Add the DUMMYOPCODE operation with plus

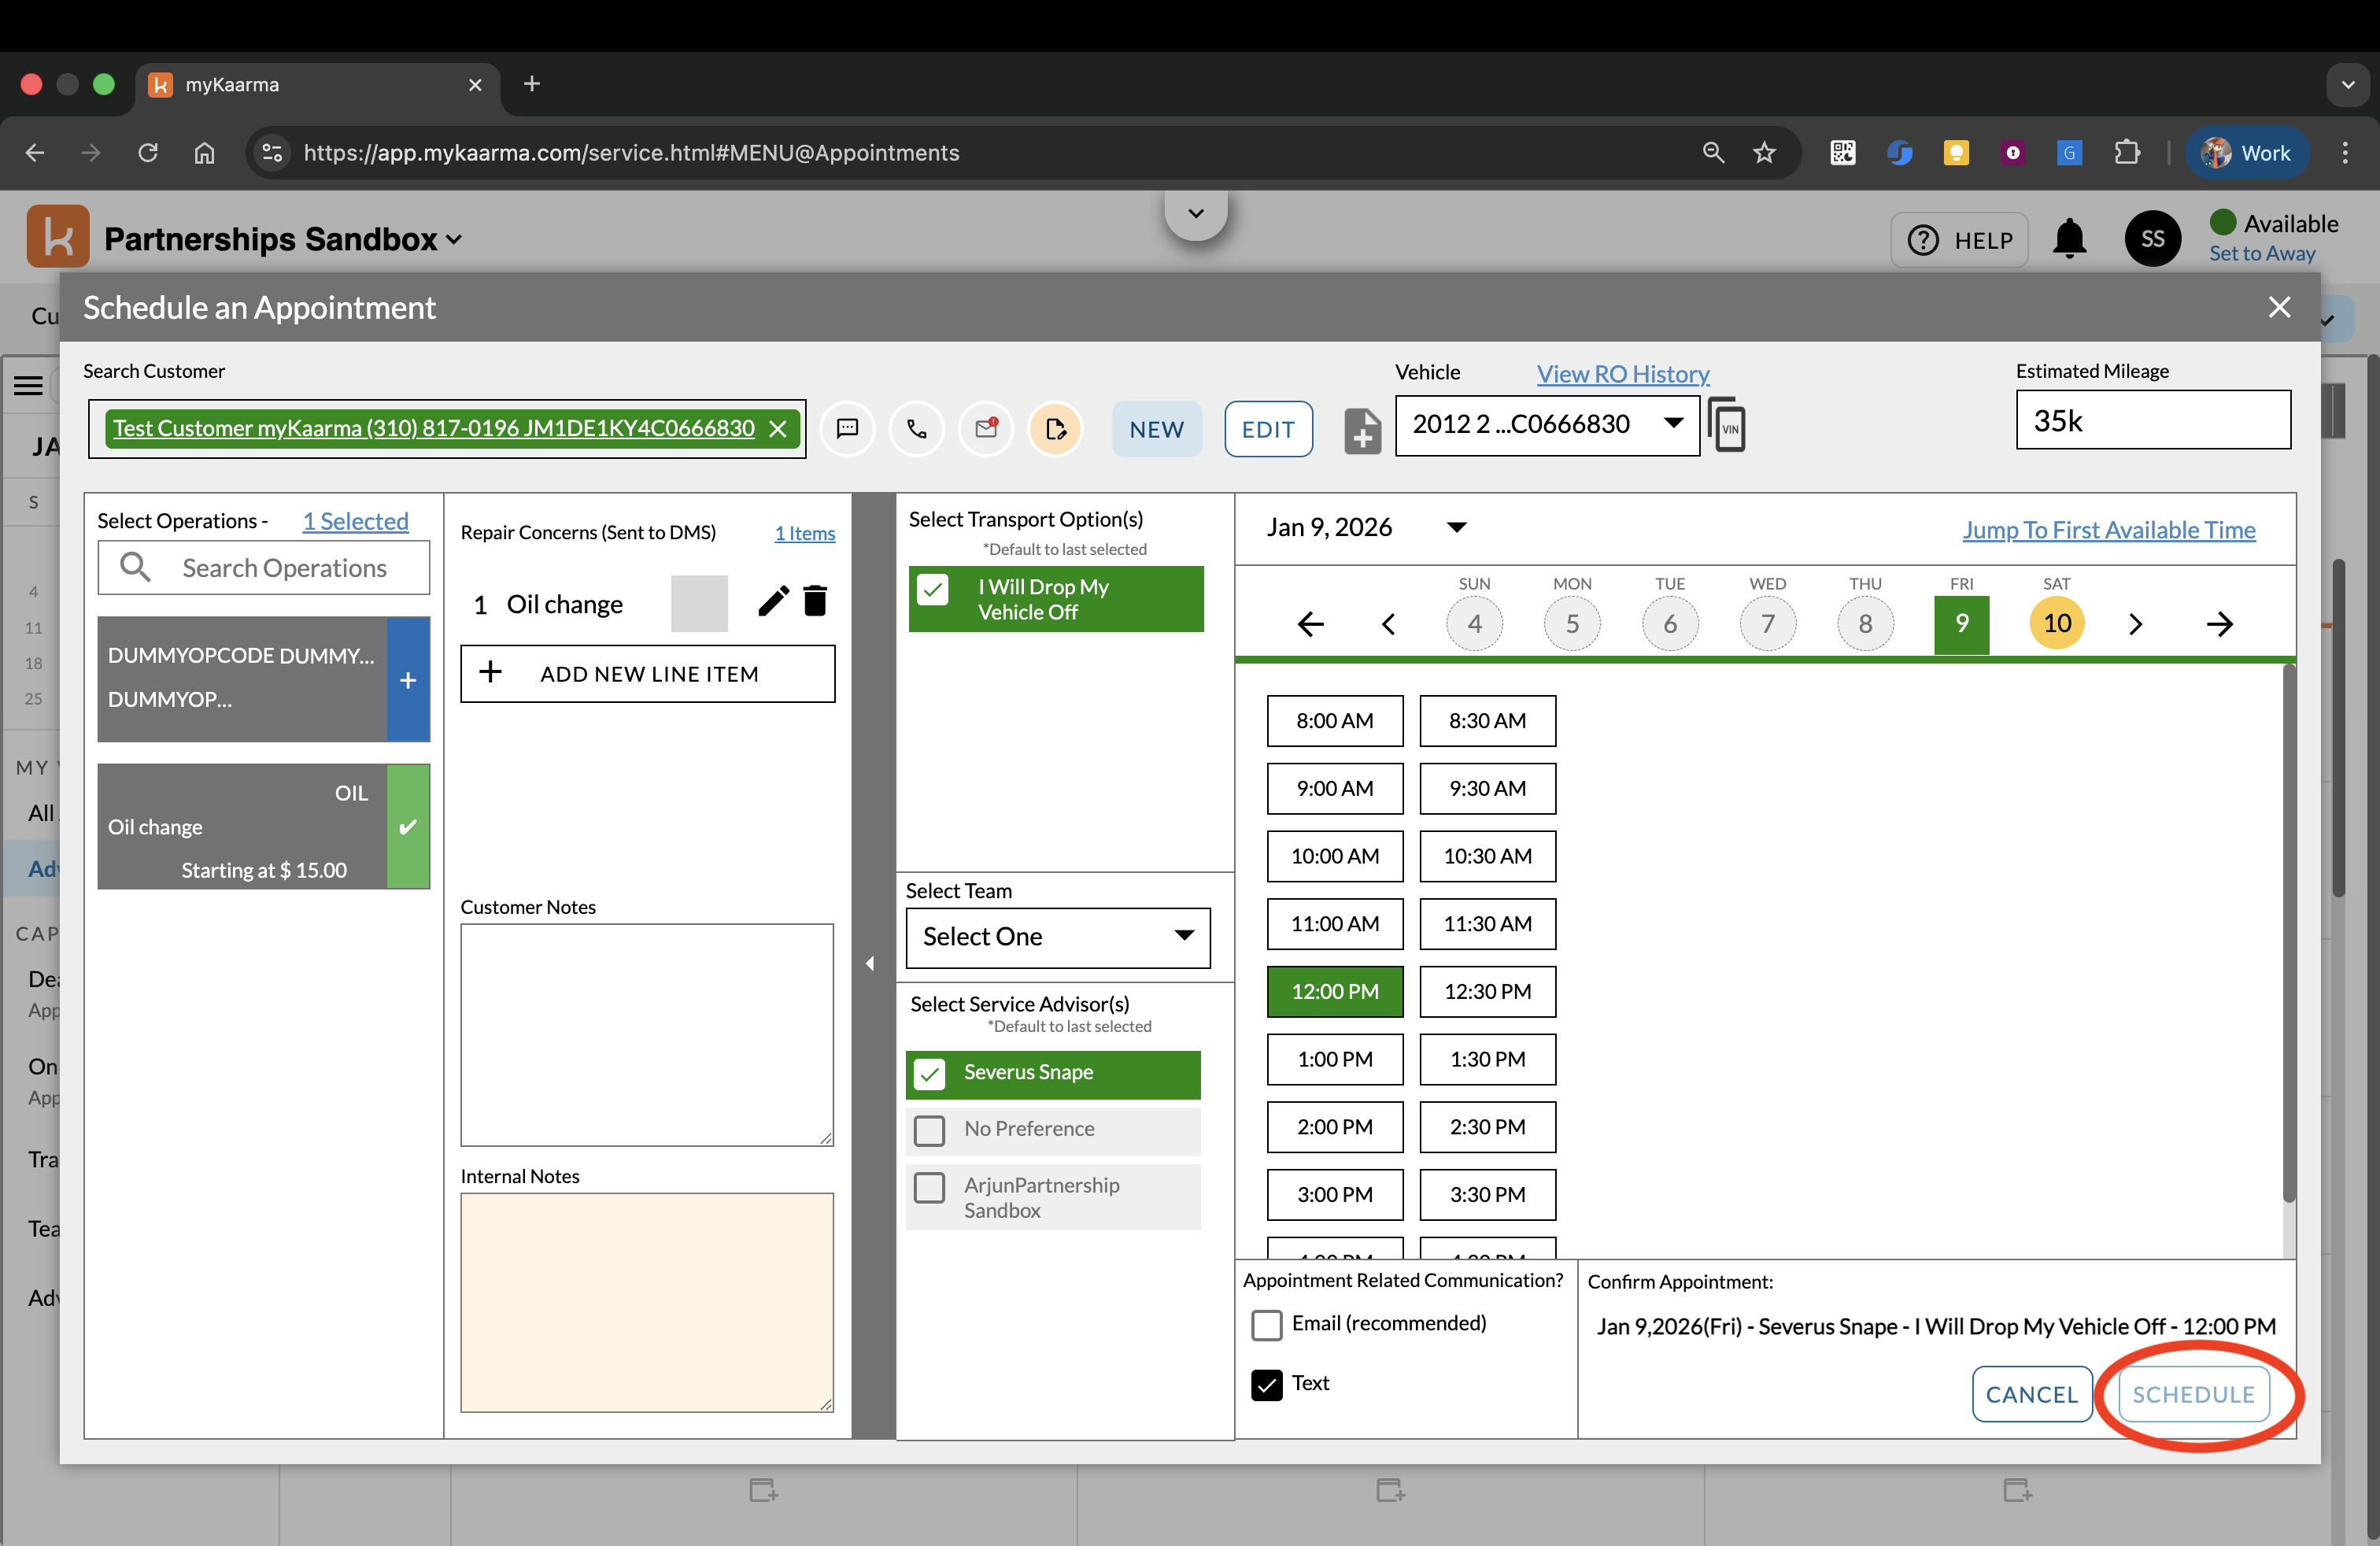(408, 680)
